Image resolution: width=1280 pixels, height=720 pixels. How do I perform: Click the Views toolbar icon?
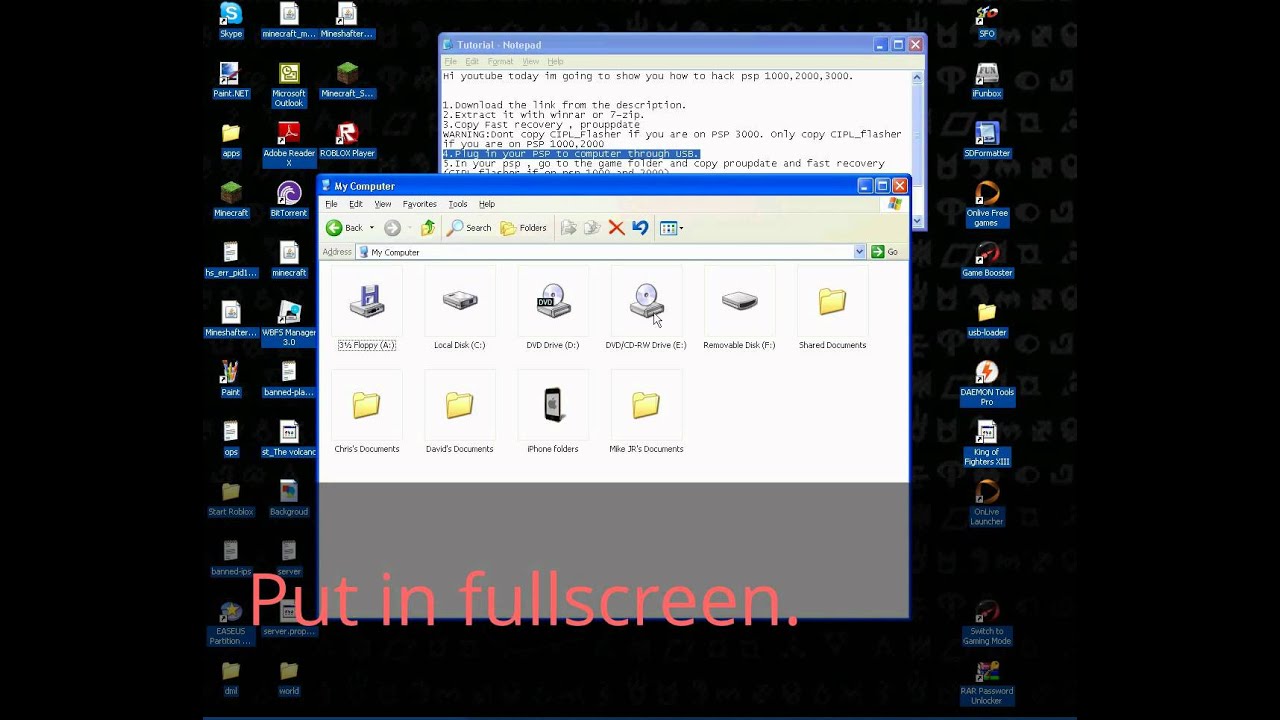[668, 228]
